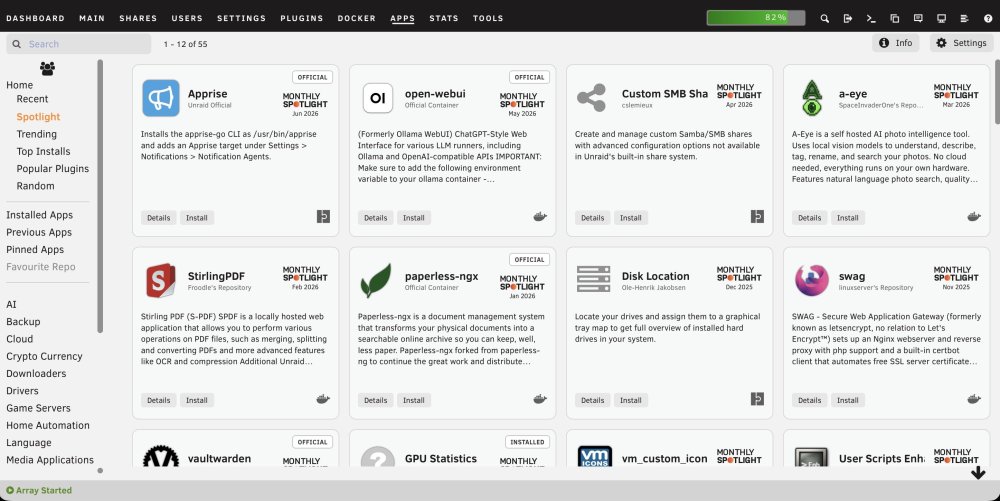Screen dimensions: 1000x501
Task: Open the Dashboard menu
Action: (x=35, y=18)
